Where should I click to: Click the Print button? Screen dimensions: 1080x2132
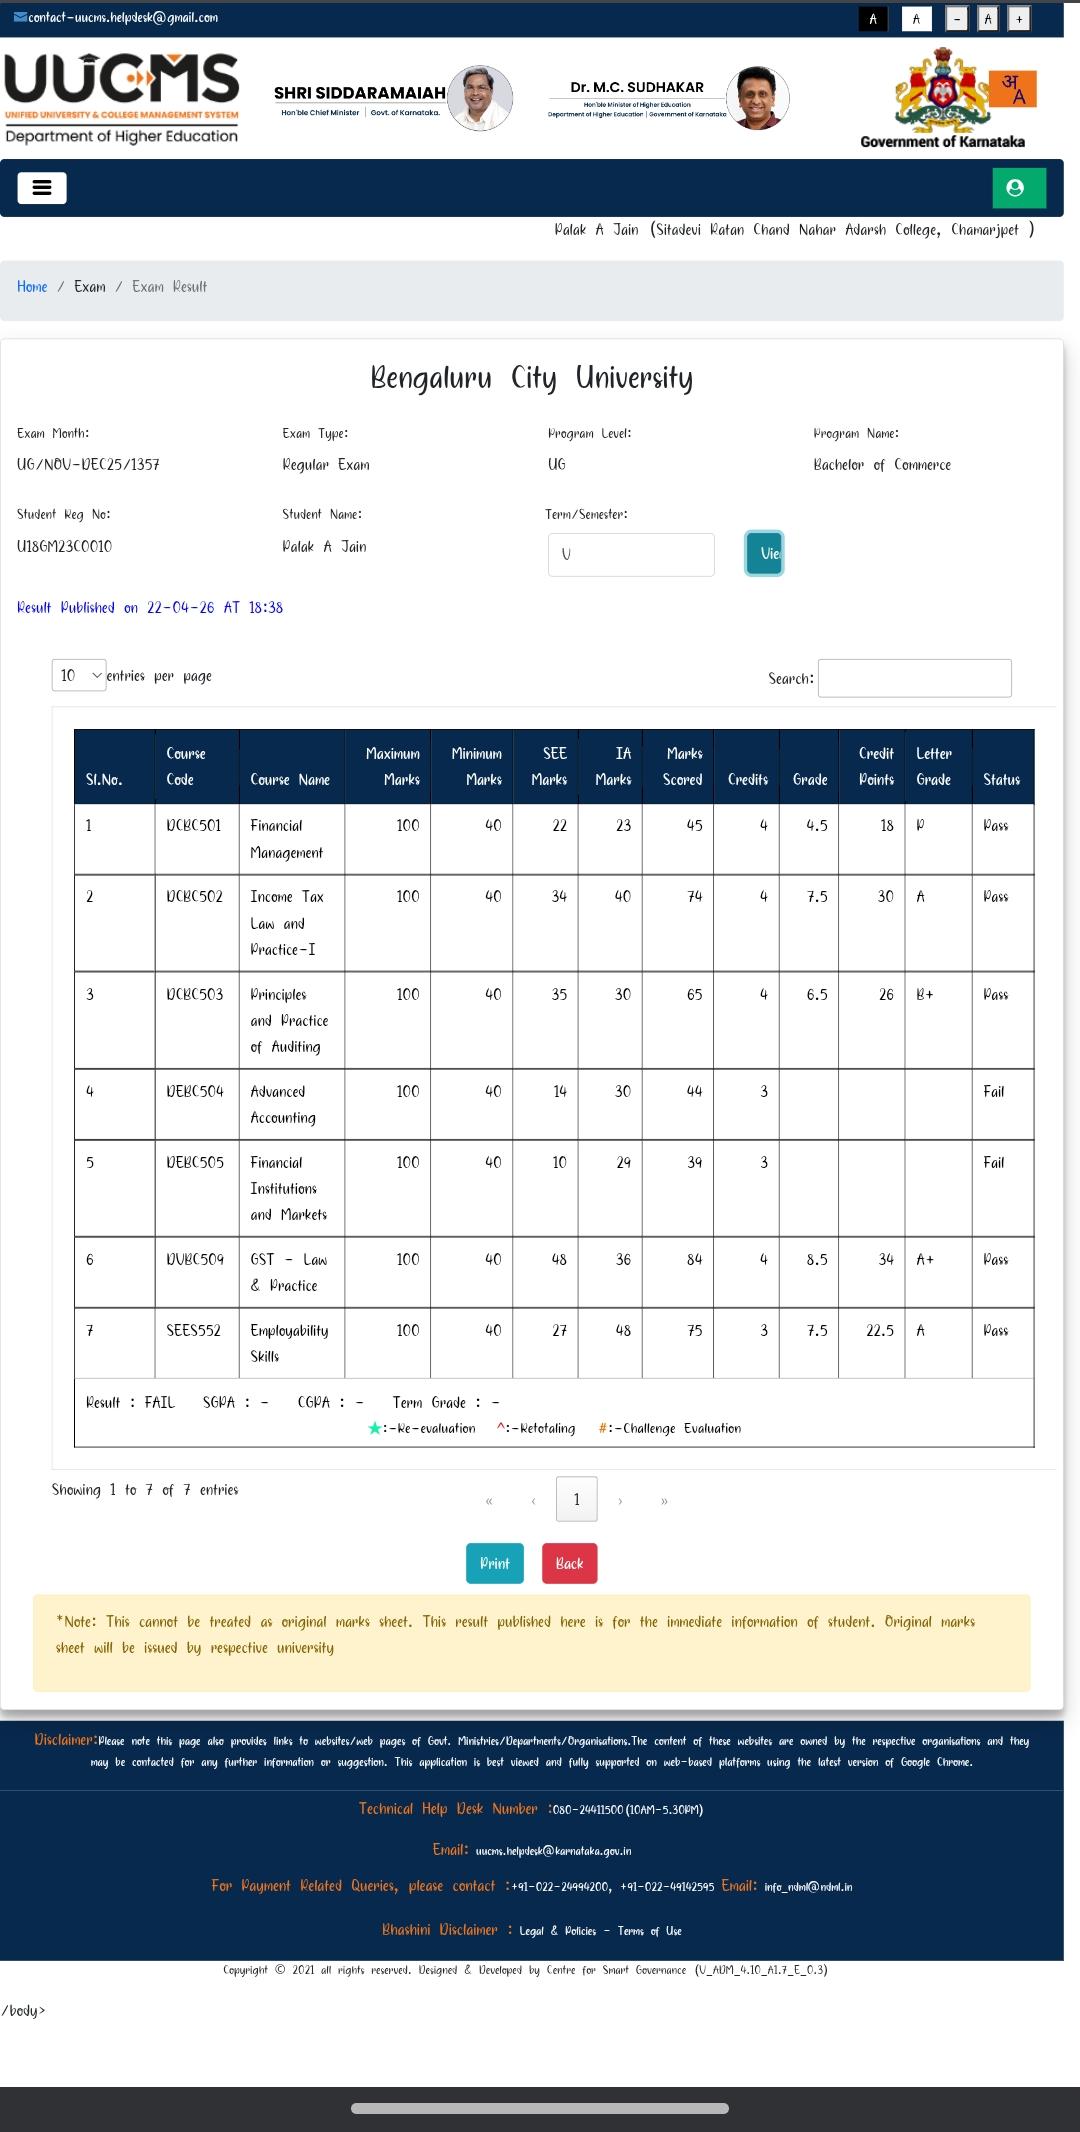[x=495, y=1563]
